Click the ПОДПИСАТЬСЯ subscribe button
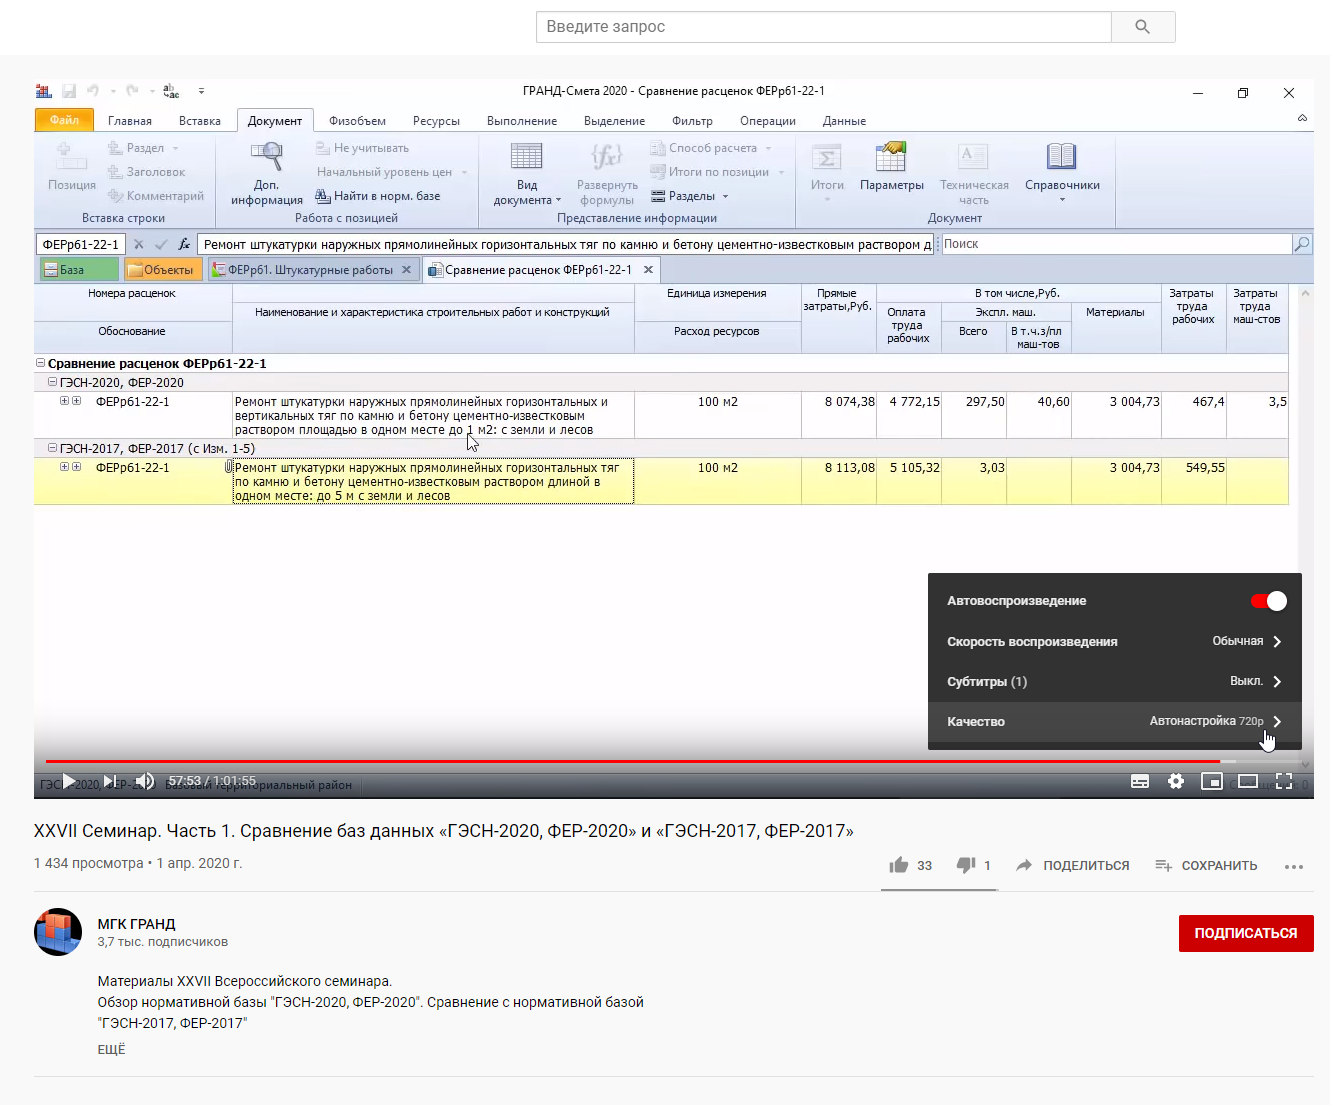Image resolution: width=1330 pixels, height=1105 pixels. click(1246, 933)
